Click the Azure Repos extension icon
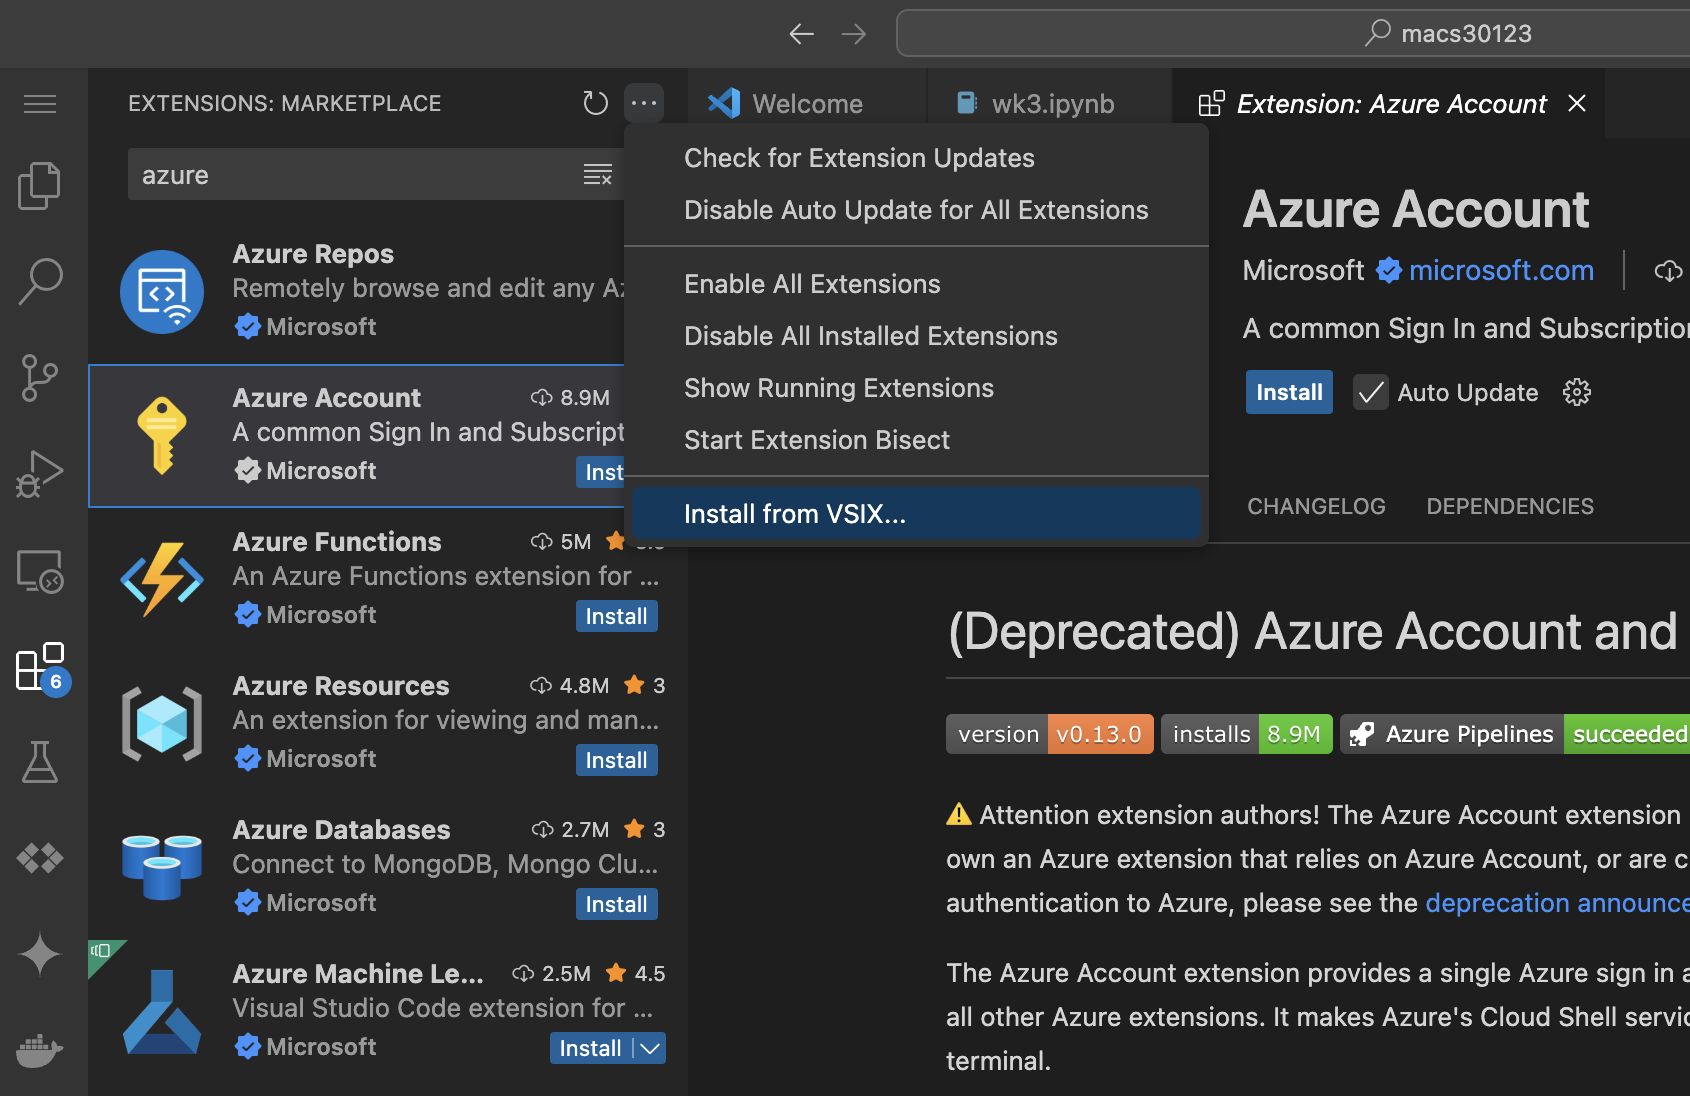Image resolution: width=1690 pixels, height=1096 pixels. (x=162, y=291)
